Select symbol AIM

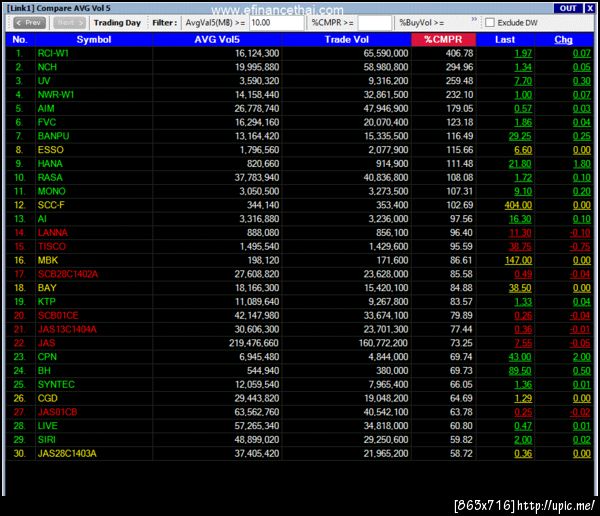pos(46,109)
